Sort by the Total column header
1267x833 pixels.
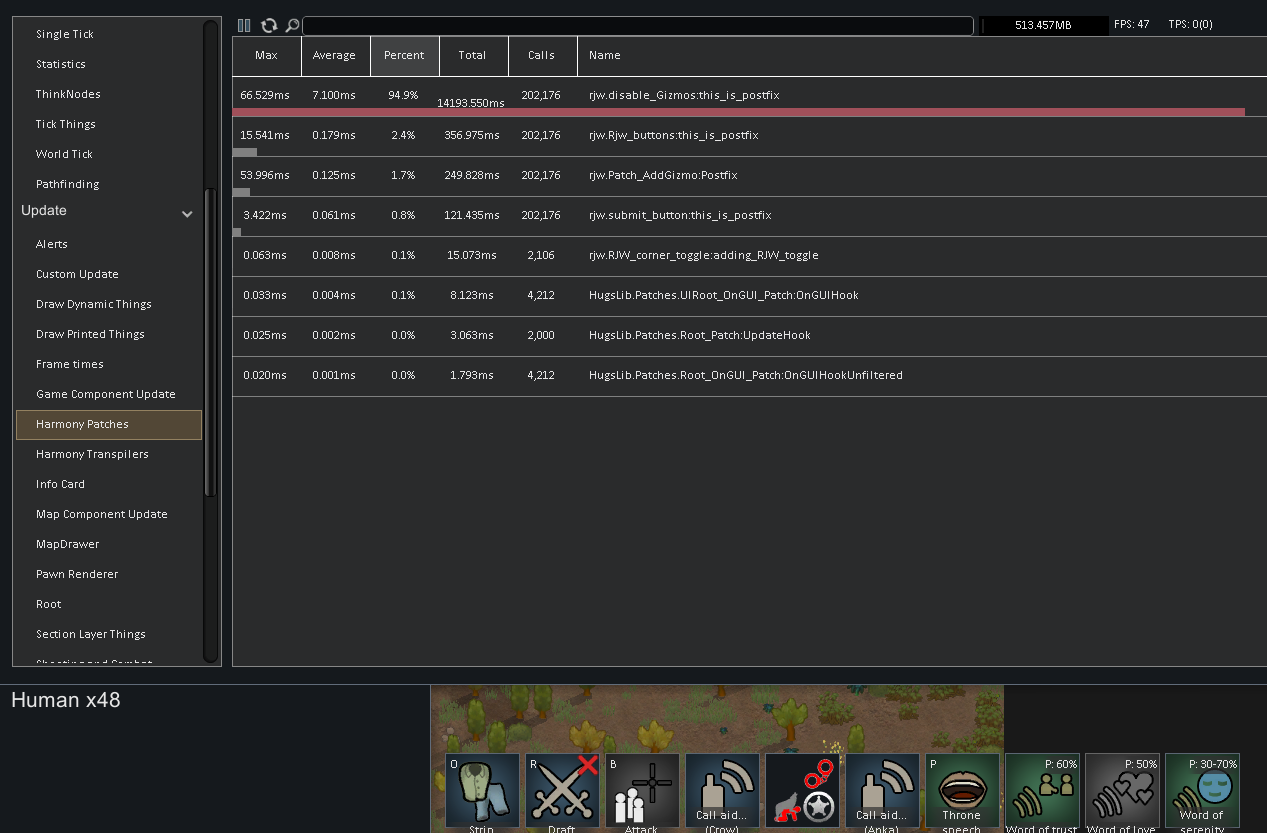tap(473, 56)
